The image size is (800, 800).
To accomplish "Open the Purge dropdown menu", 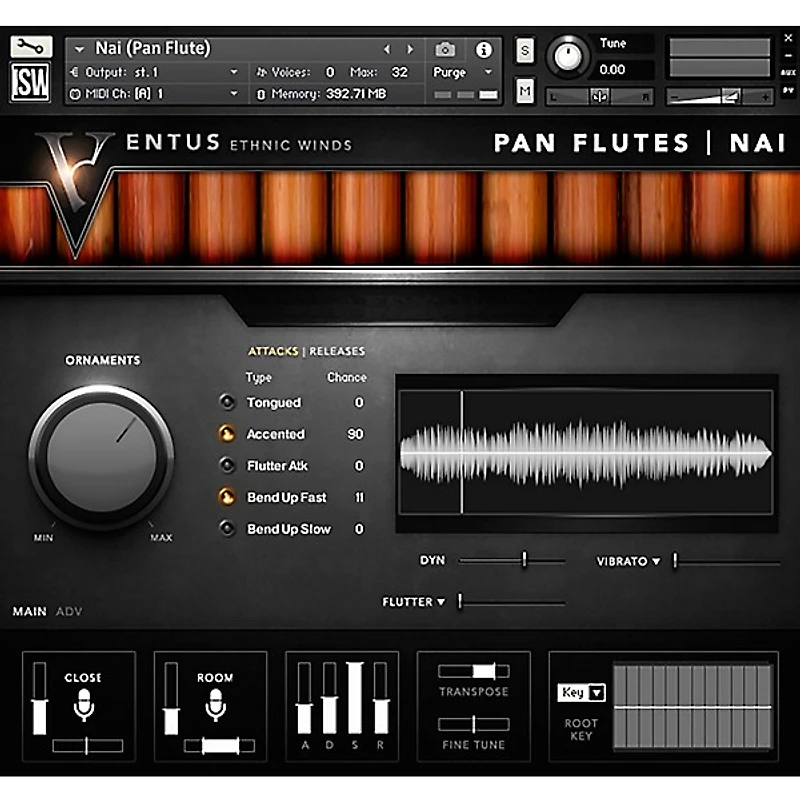I will coord(463,72).
